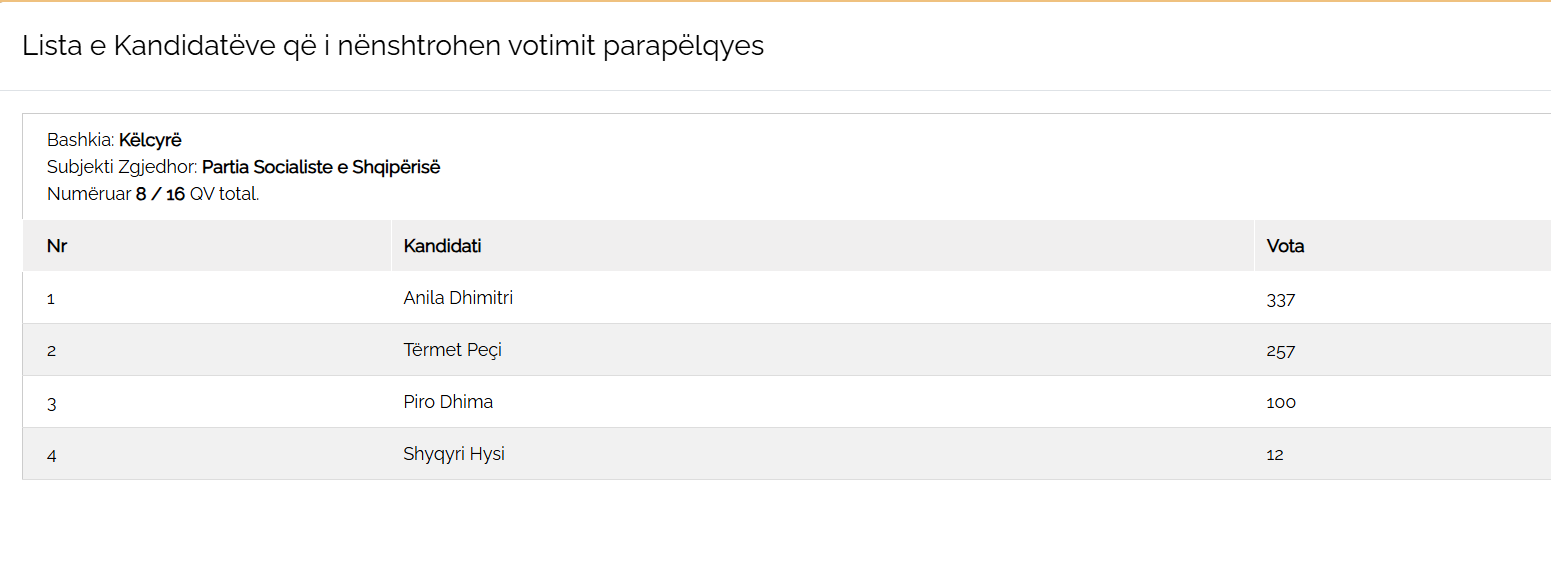The width and height of the screenshot is (1551, 571).
Task: Click the 257 vote count
Action: [x=1280, y=351]
